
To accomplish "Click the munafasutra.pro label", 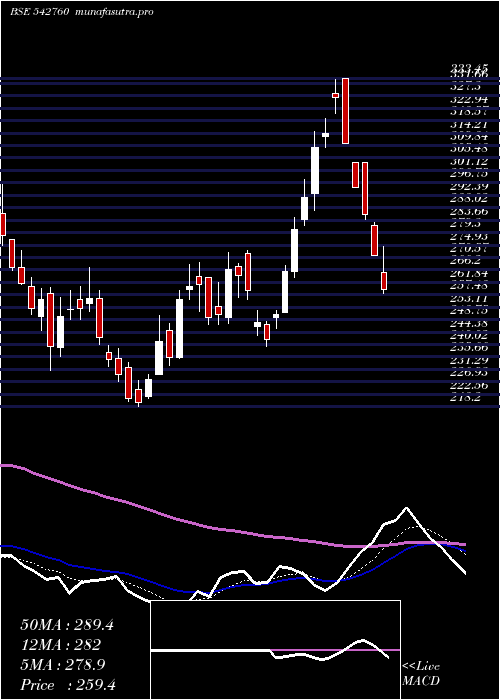I will coord(115,12).
